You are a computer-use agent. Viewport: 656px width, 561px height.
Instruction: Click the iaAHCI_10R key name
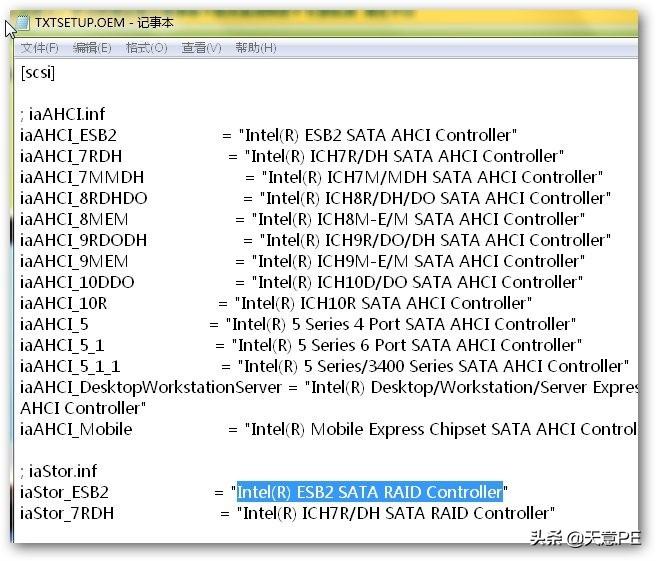click(64, 303)
